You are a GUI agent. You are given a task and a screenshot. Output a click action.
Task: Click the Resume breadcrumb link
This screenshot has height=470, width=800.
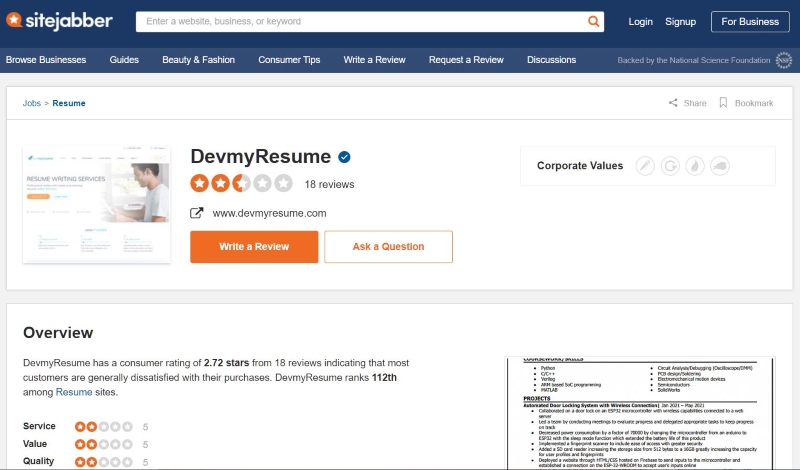[69, 103]
